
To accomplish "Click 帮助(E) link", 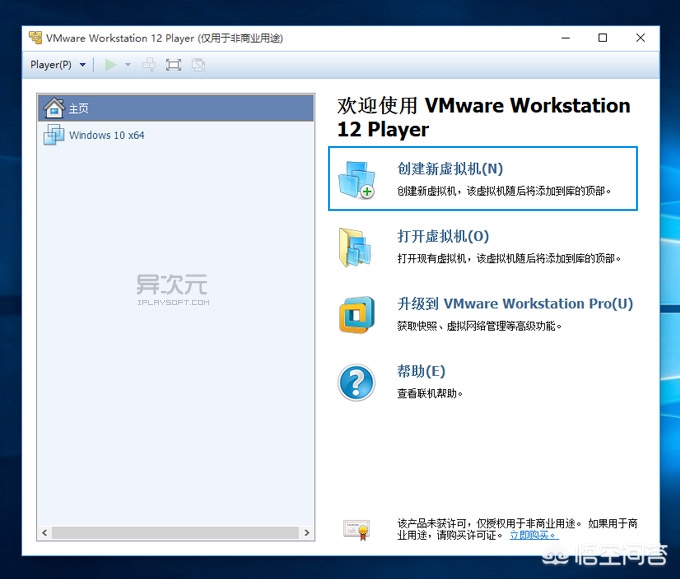I will click(421, 371).
